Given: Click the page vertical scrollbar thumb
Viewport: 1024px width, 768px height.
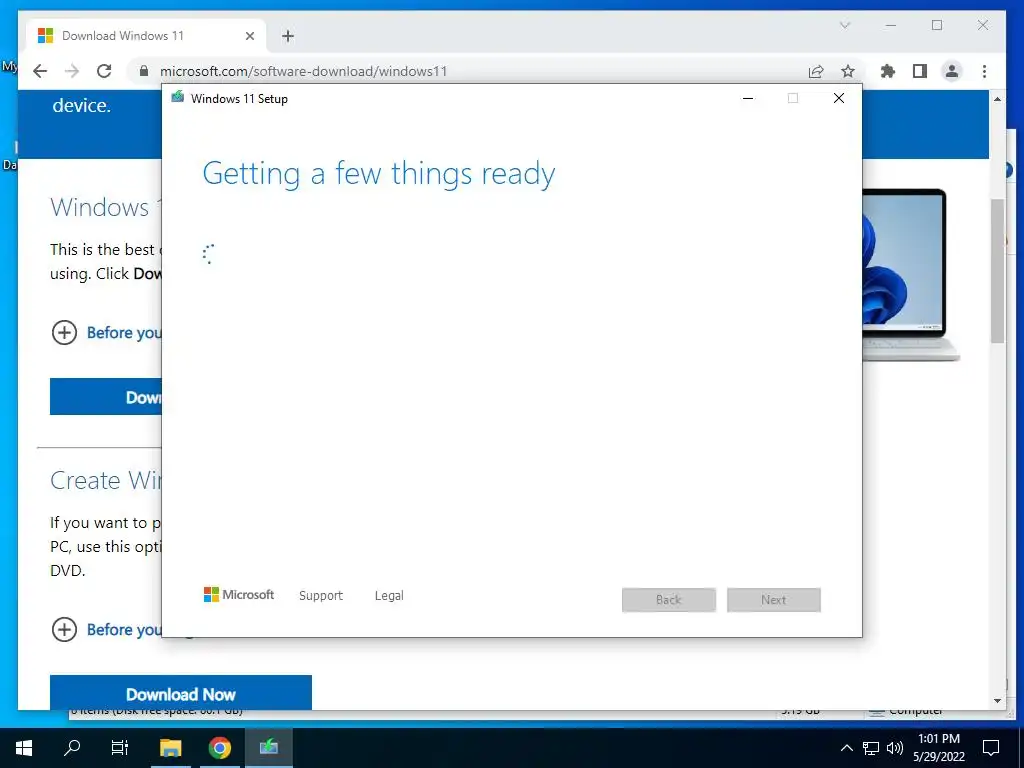Looking at the screenshot, I should pyautogui.click(x=997, y=270).
